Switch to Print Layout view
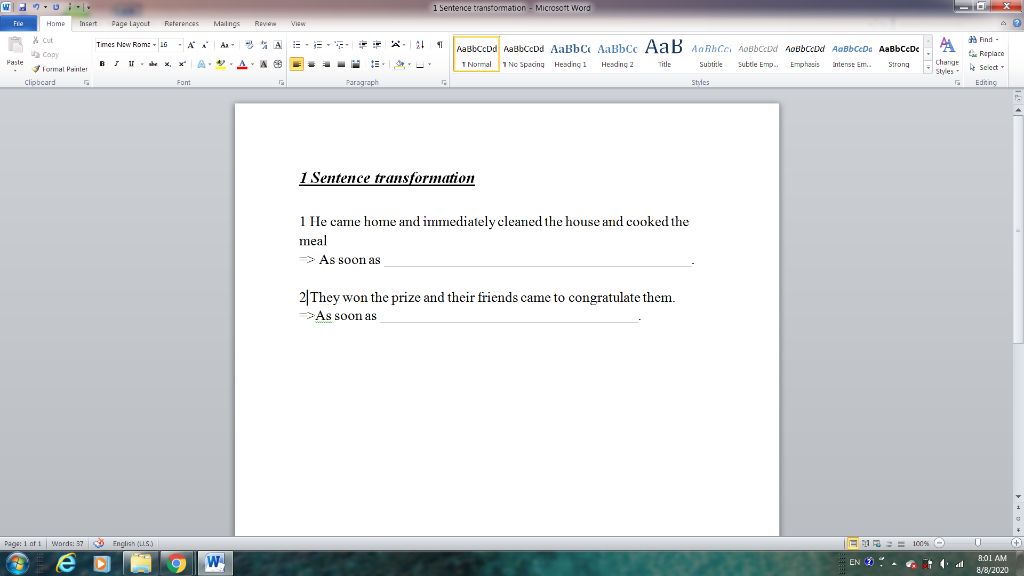1024x576 pixels. coord(853,543)
